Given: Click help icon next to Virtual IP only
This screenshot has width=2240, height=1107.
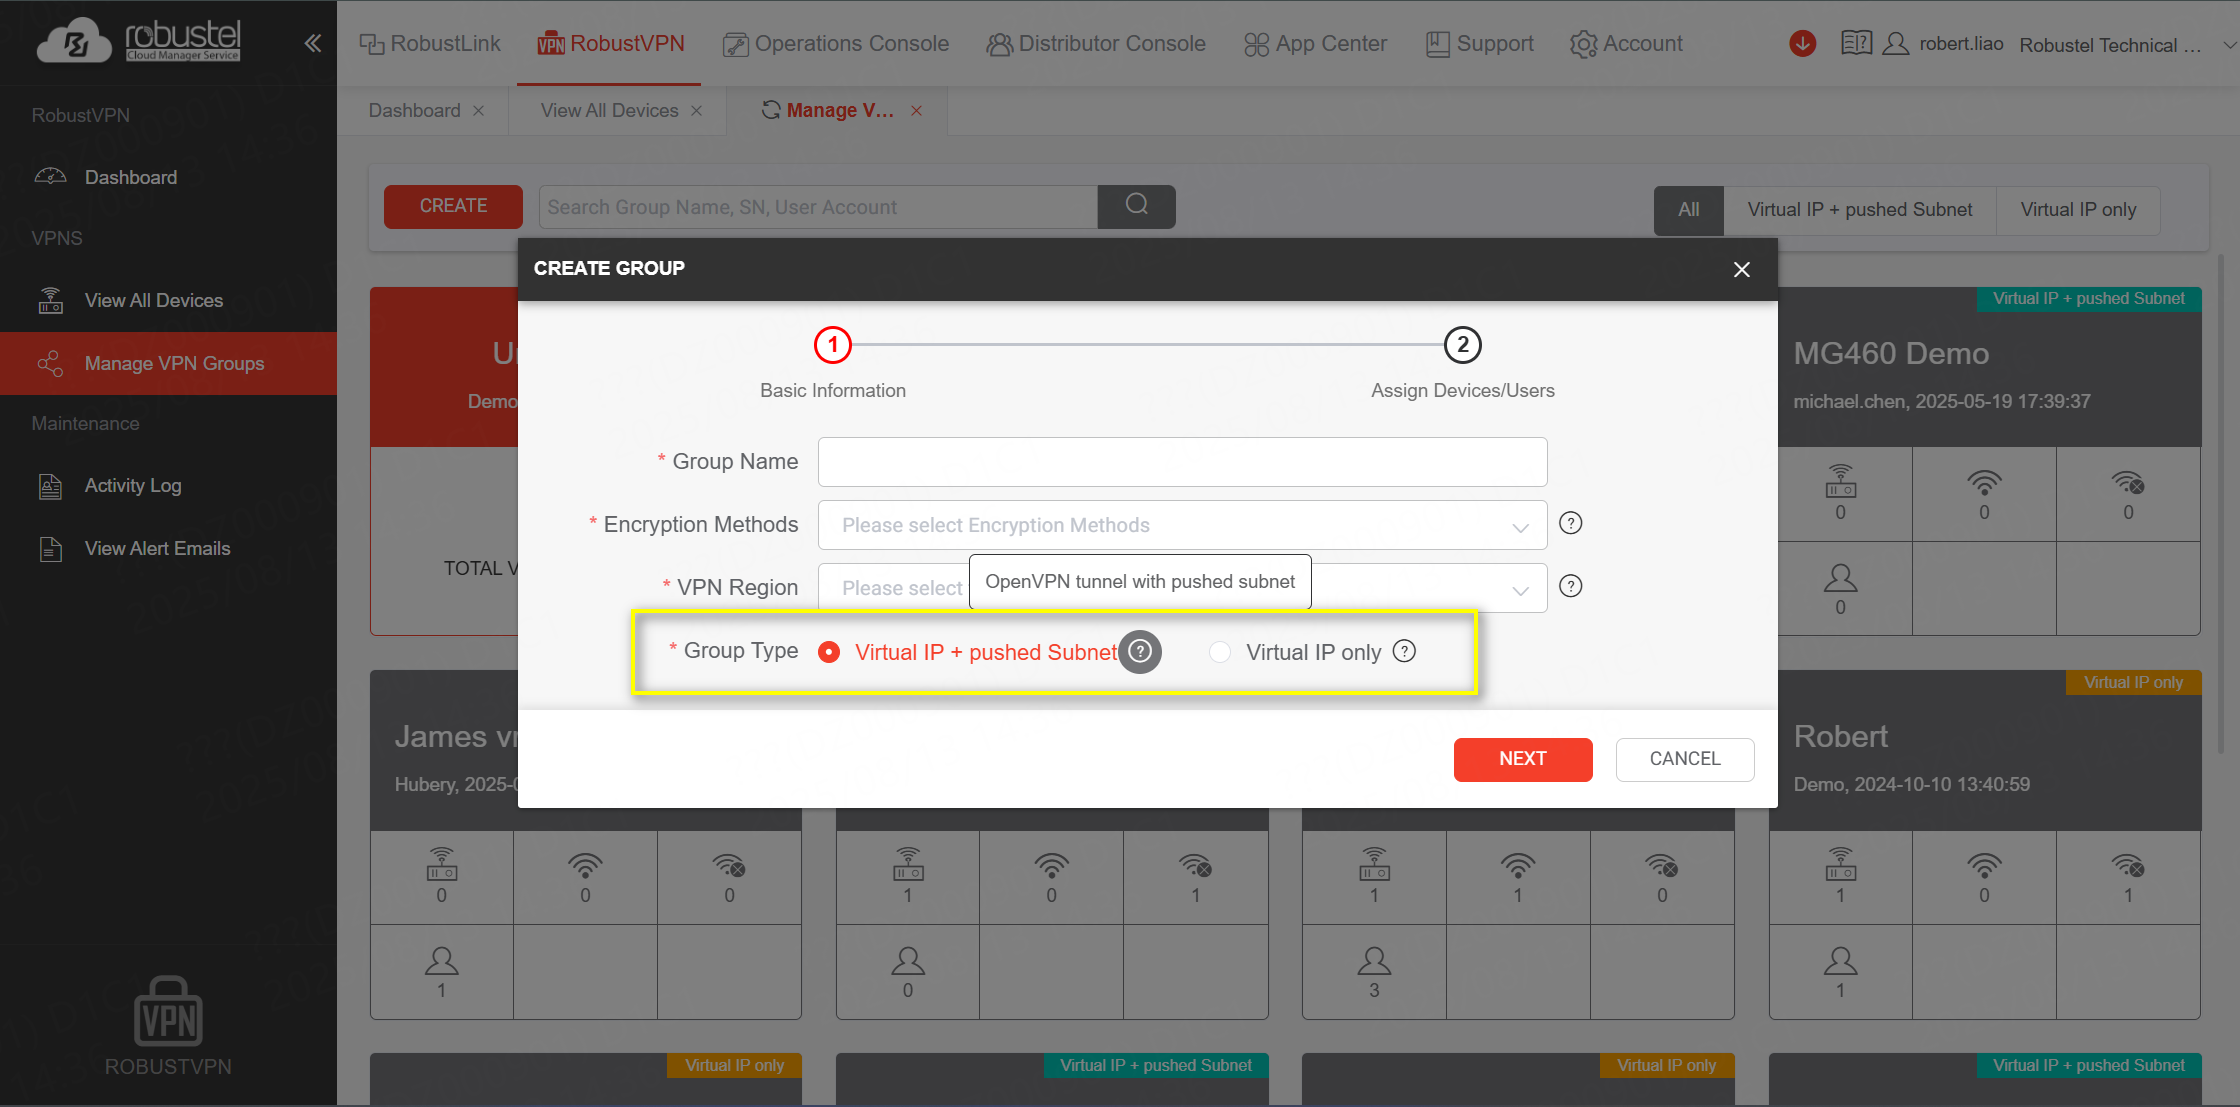Looking at the screenshot, I should (x=1404, y=651).
